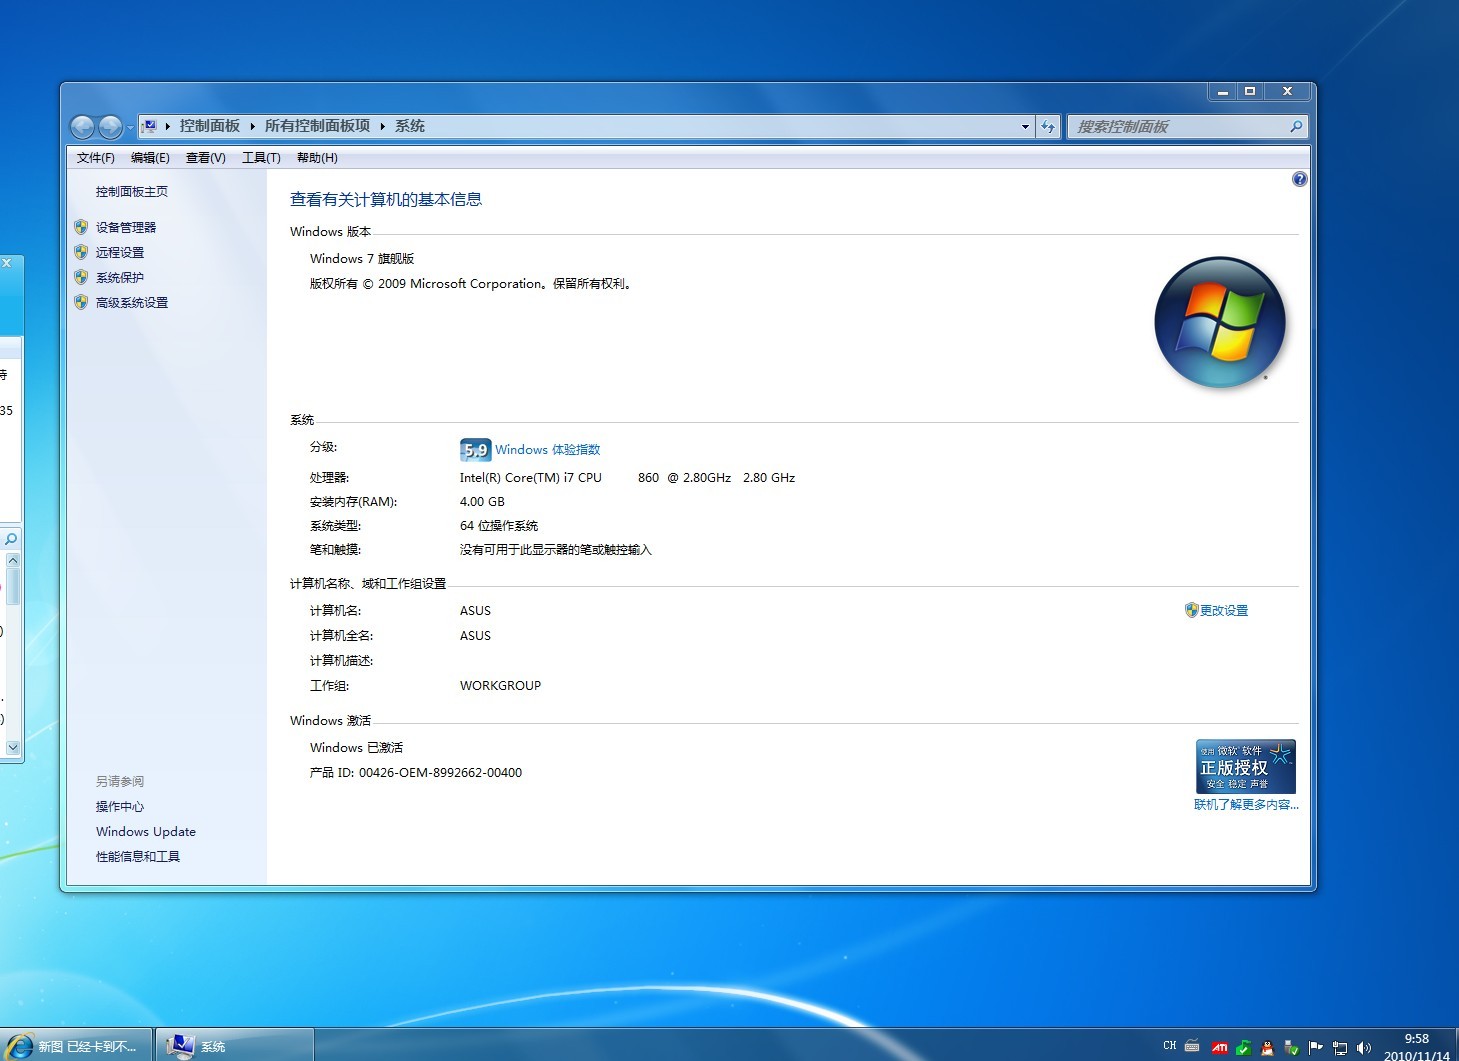
Task: Open the 文件(F) menu
Action: coord(96,158)
